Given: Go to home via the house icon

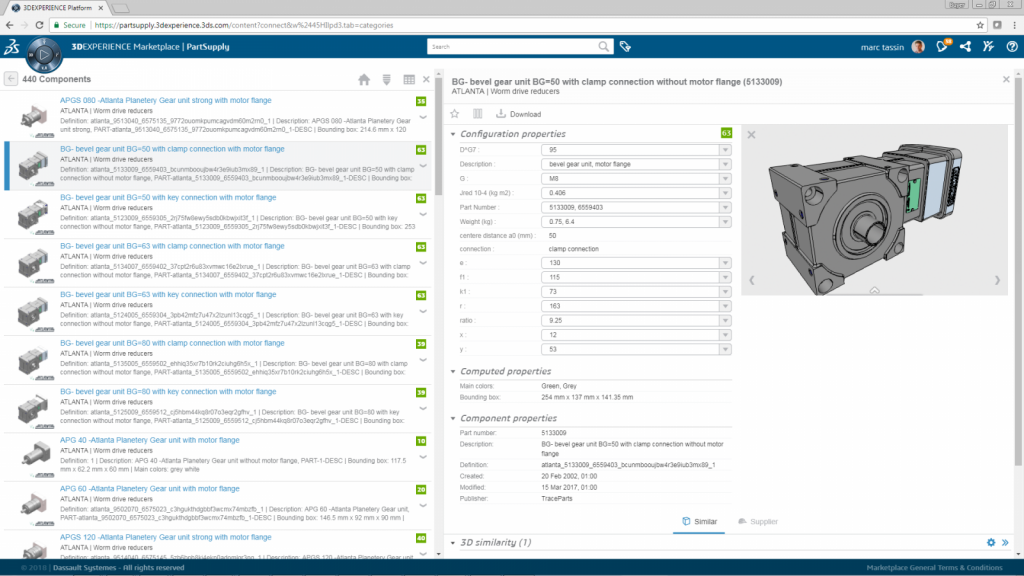Looking at the screenshot, I should (365, 79).
